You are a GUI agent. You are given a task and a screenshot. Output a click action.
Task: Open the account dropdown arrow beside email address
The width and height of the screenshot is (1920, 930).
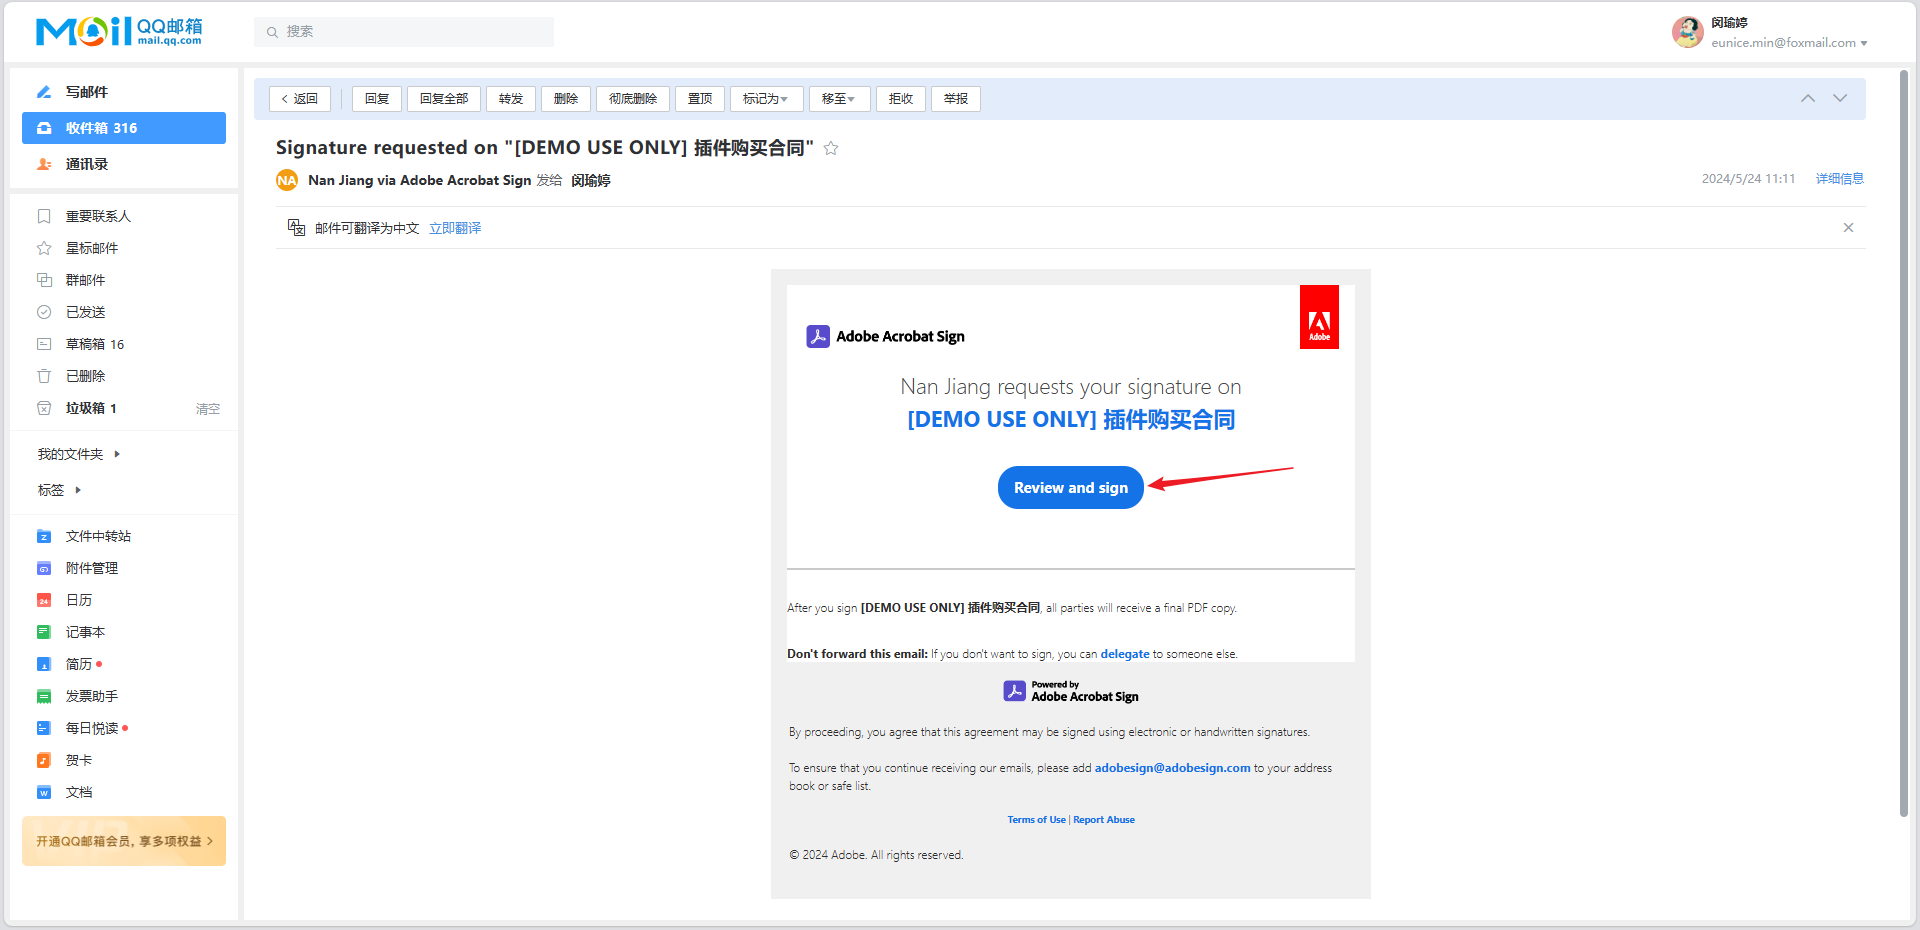pyautogui.click(x=1864, y=43)
